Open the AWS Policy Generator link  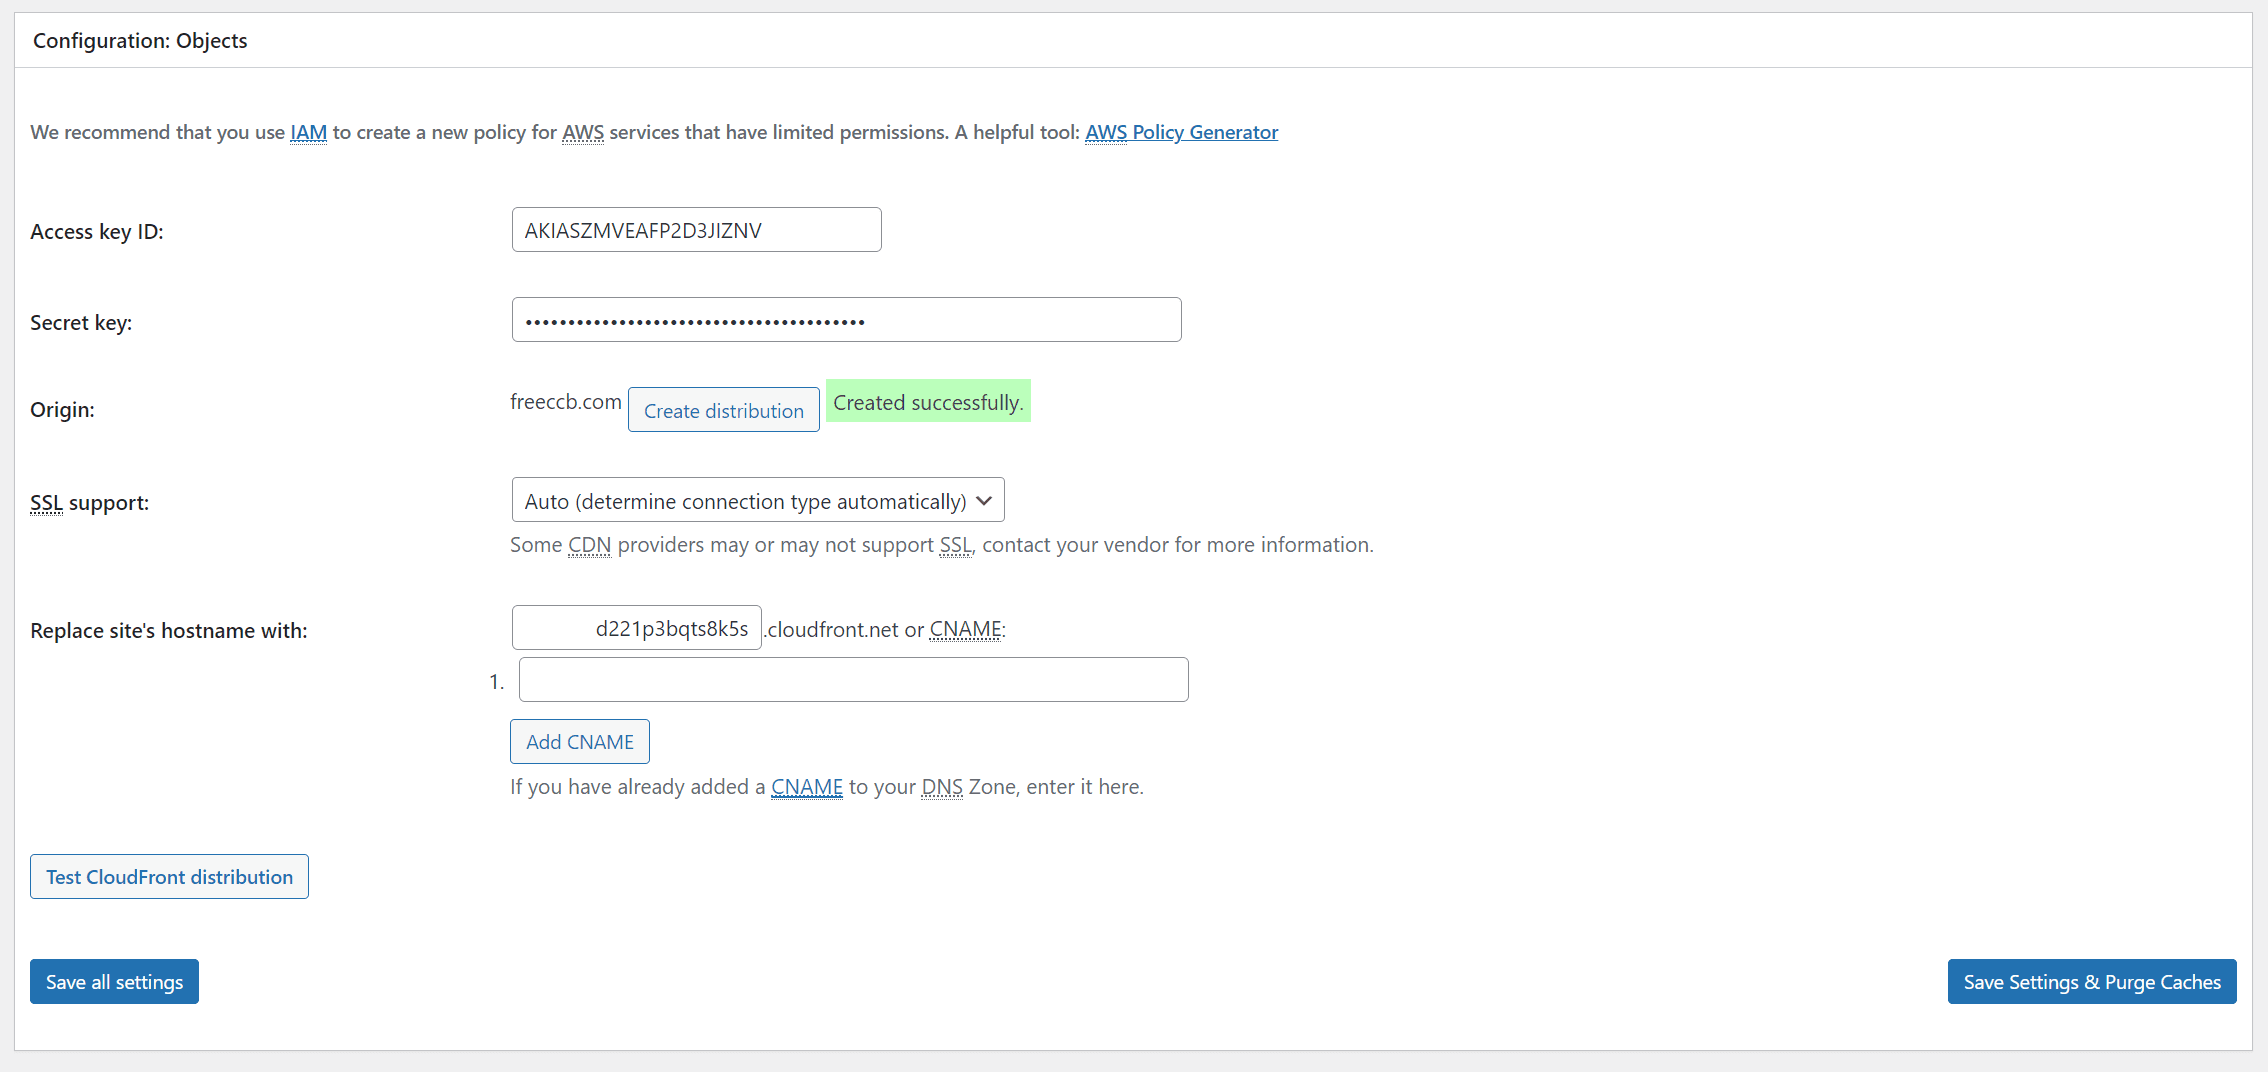1181,132
